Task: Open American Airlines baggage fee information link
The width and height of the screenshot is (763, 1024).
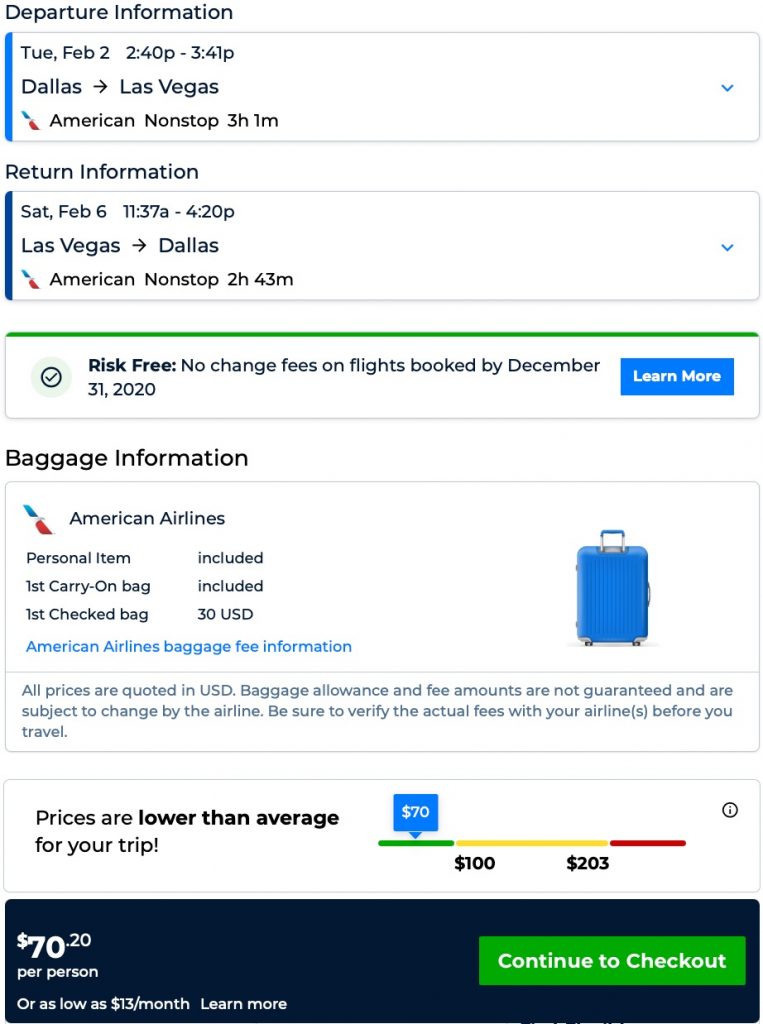Action: click(x=189, y=647)
